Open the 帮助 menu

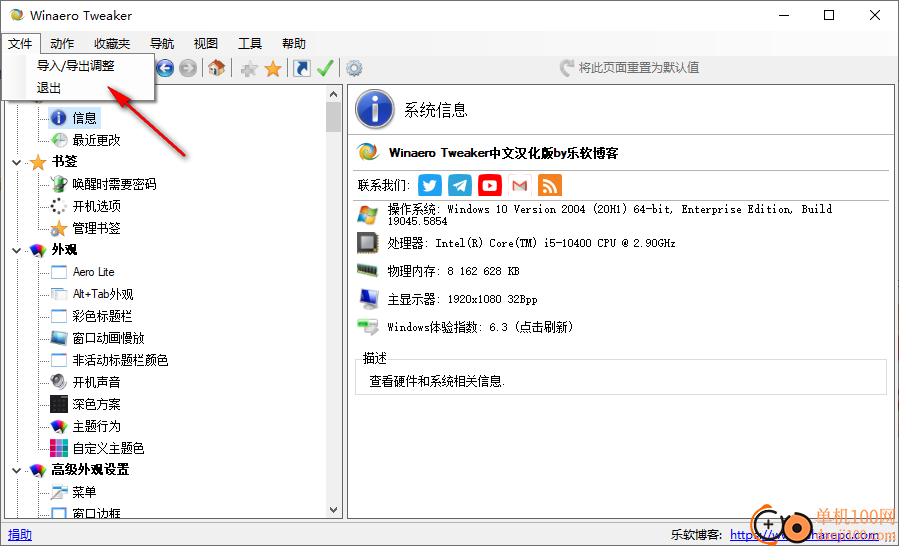[294, 44]
